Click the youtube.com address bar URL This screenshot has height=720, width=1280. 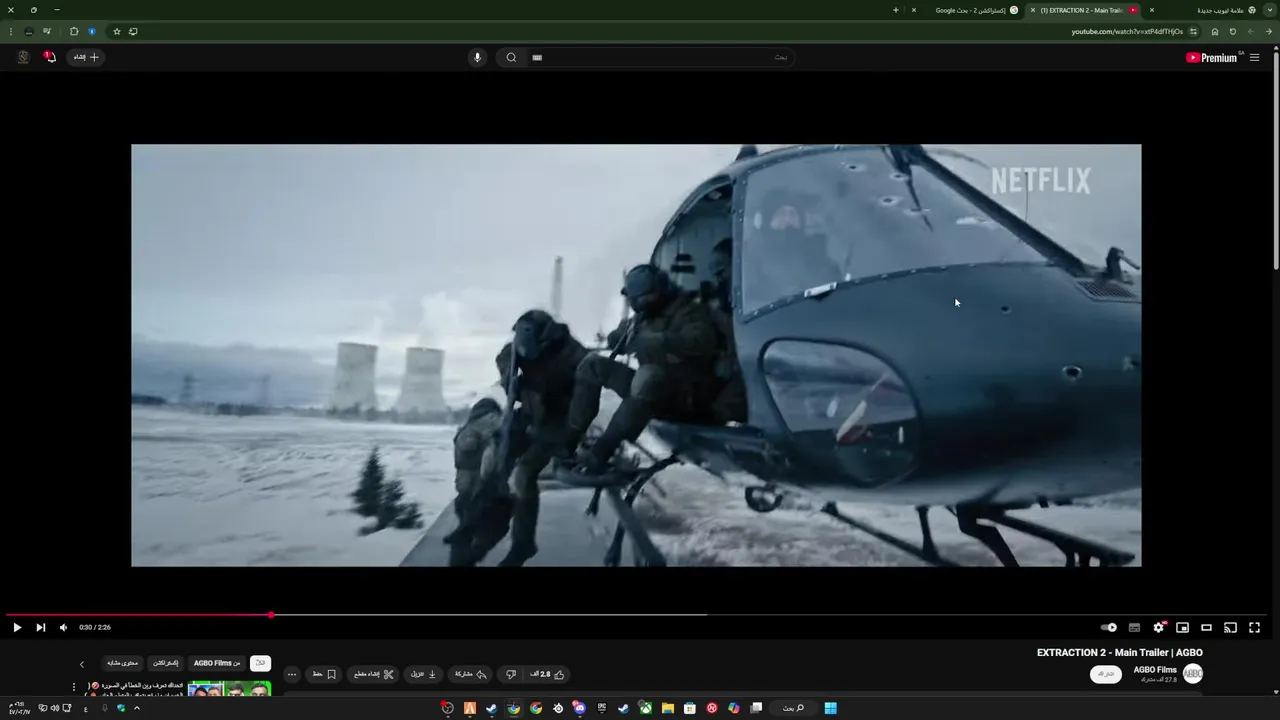pos(1126,31)
